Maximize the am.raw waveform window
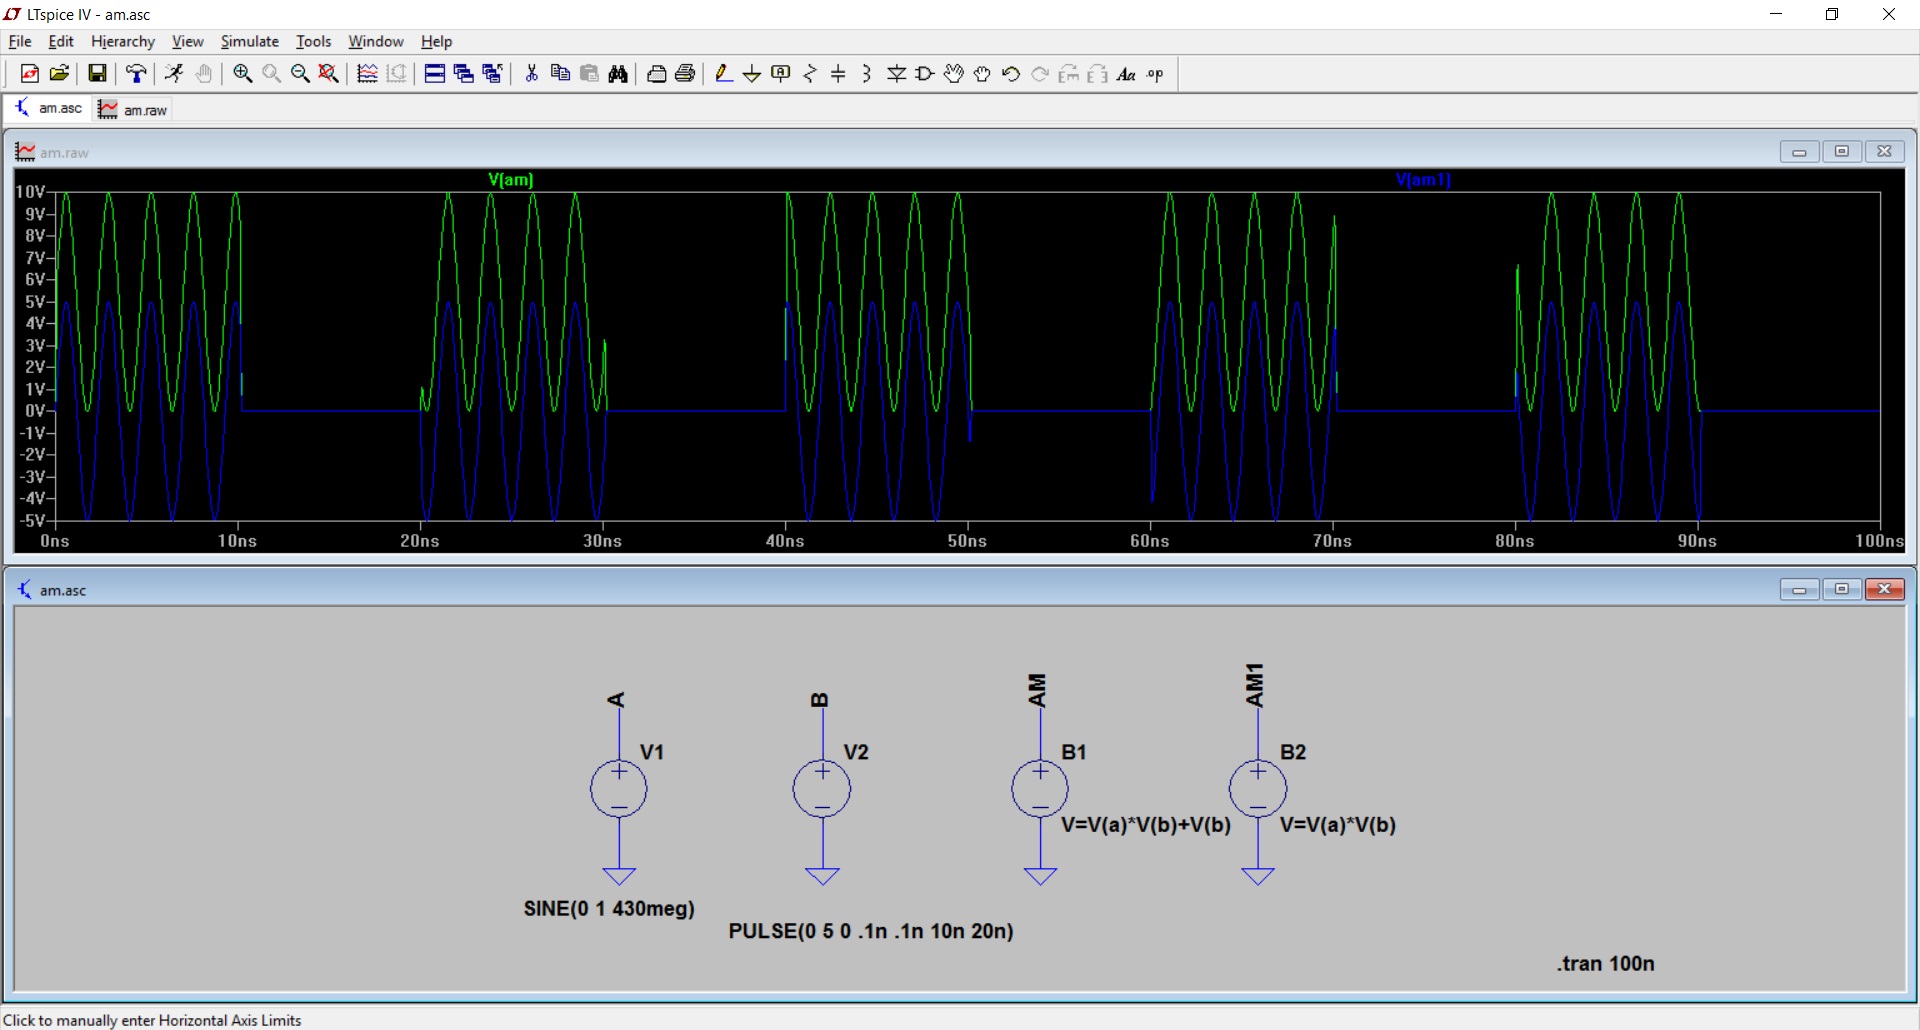1920x1030 pixels. [x=1842, y=151]
